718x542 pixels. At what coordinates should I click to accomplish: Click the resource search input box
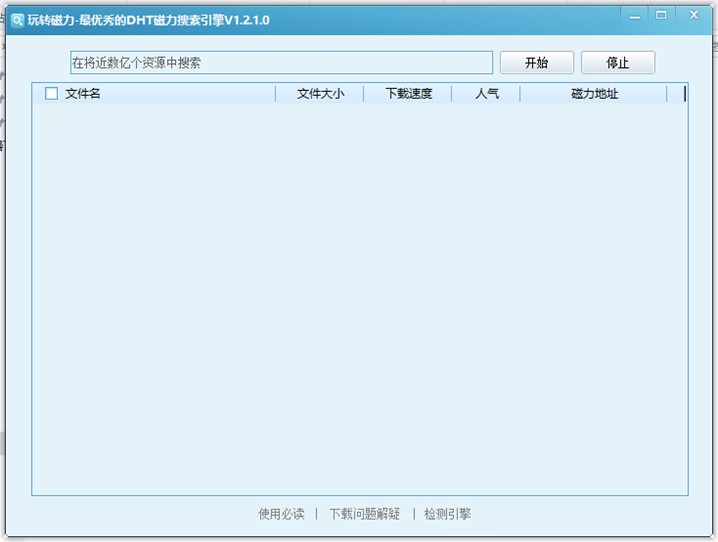(x=281, y=63)
